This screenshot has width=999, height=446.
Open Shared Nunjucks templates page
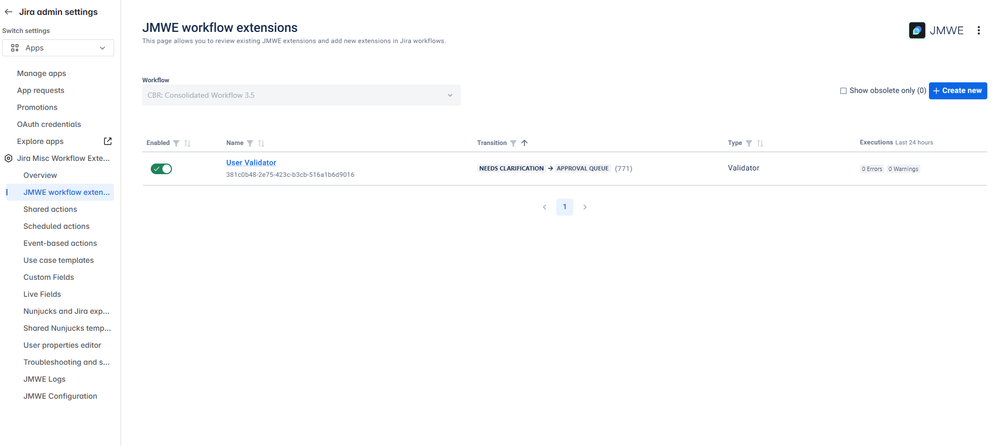[67, 328]
